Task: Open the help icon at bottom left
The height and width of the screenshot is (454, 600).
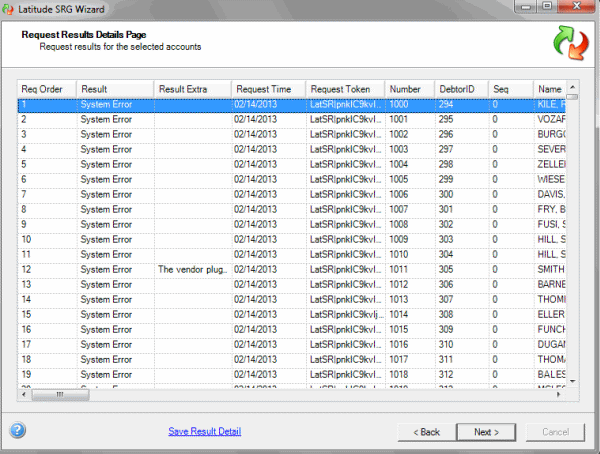Action: (18, 430)
